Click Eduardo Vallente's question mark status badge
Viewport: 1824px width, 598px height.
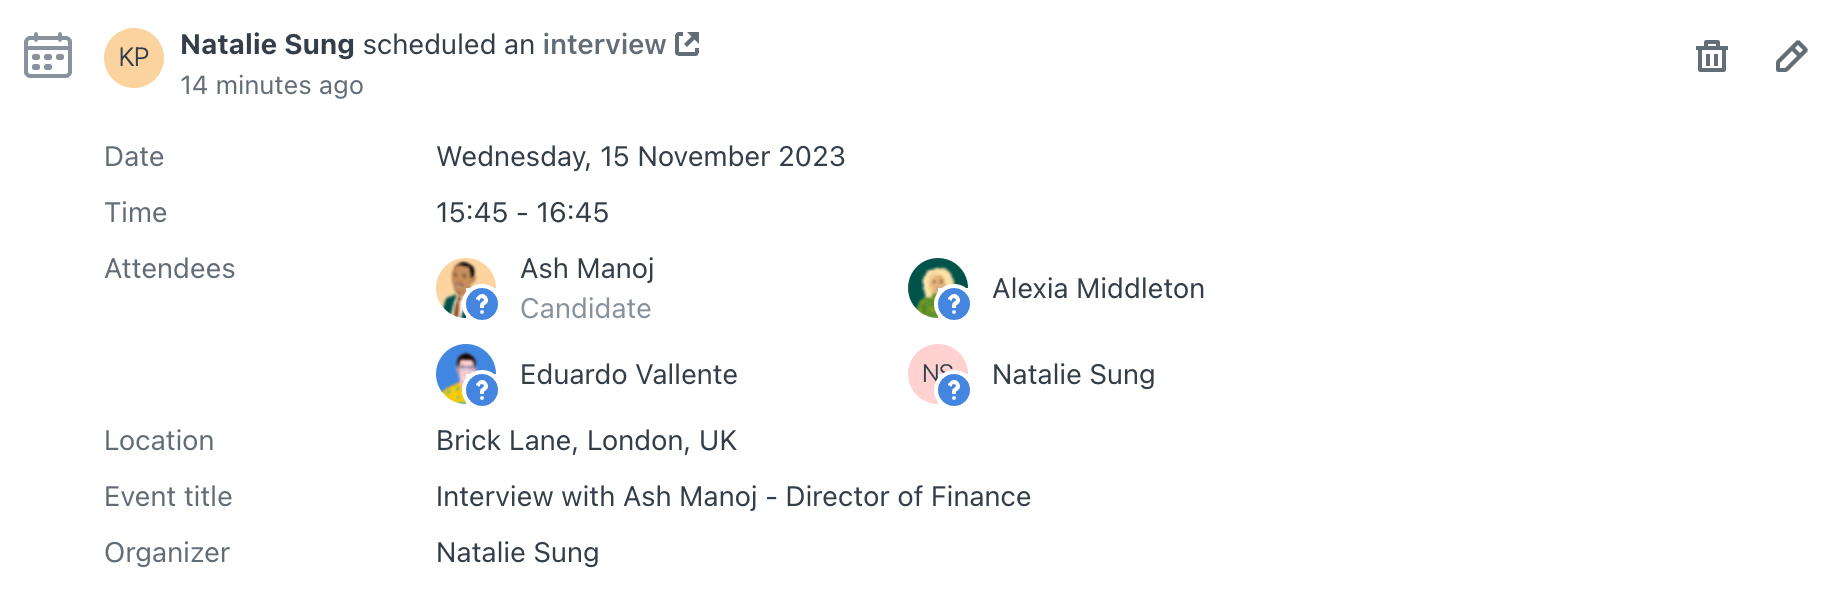[482, 389]
